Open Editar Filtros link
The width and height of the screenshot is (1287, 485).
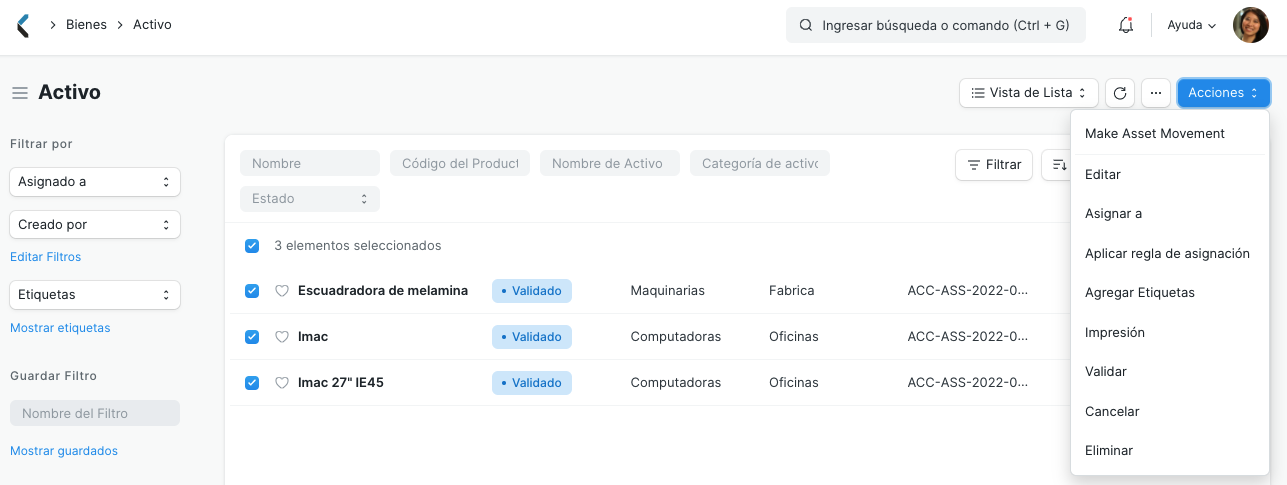tap(46, 257)
